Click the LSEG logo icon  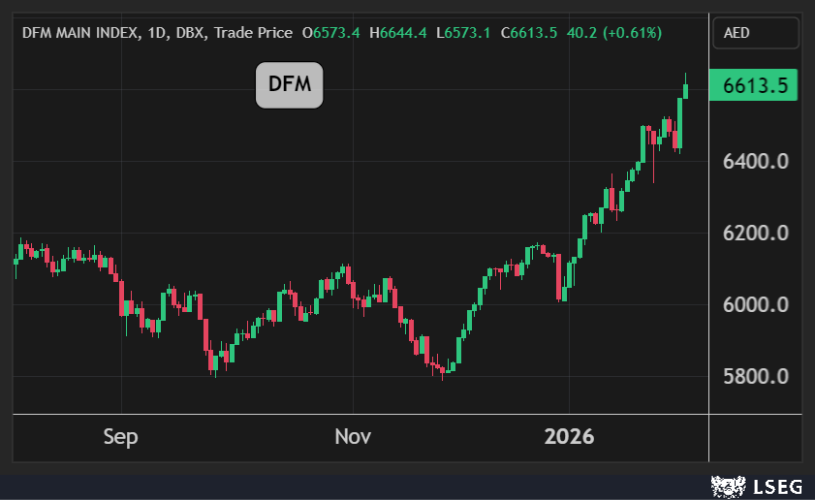point(727,487)
